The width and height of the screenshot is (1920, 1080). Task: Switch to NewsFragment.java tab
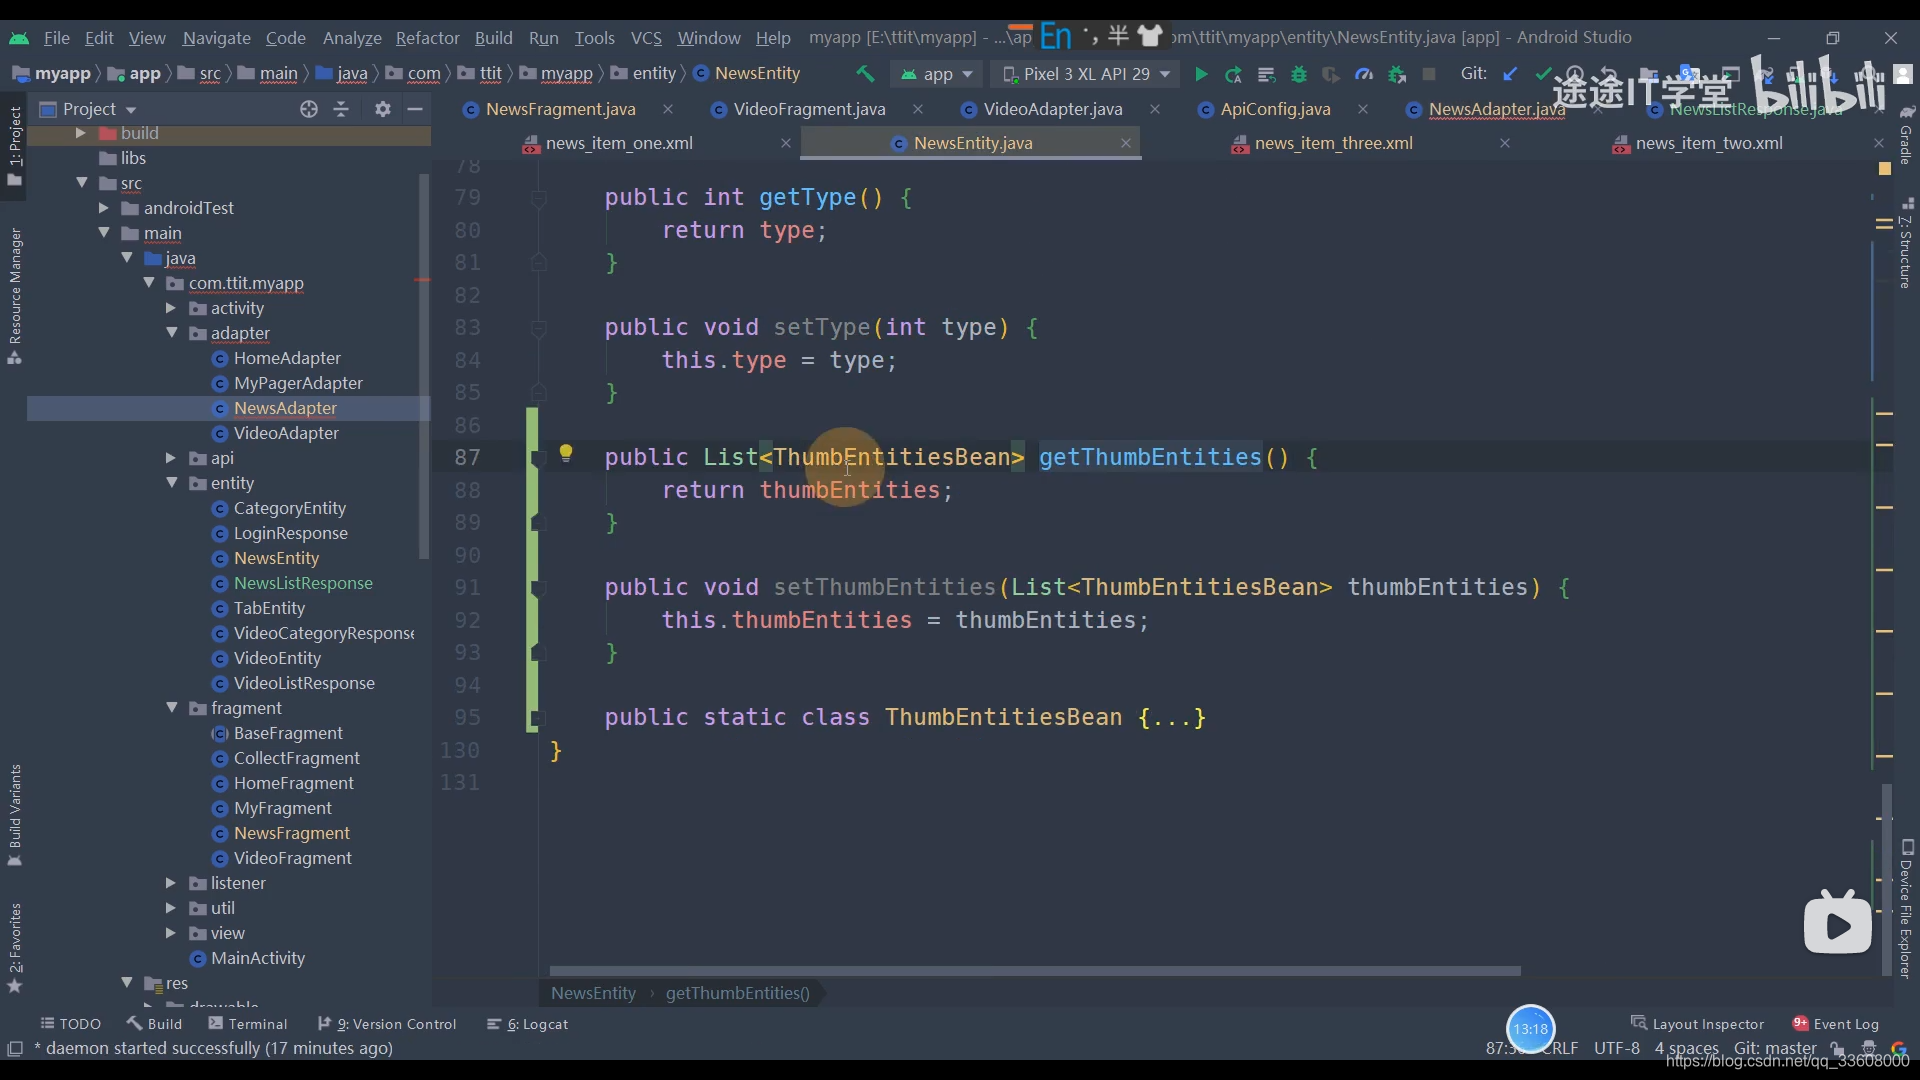point(560,109)
